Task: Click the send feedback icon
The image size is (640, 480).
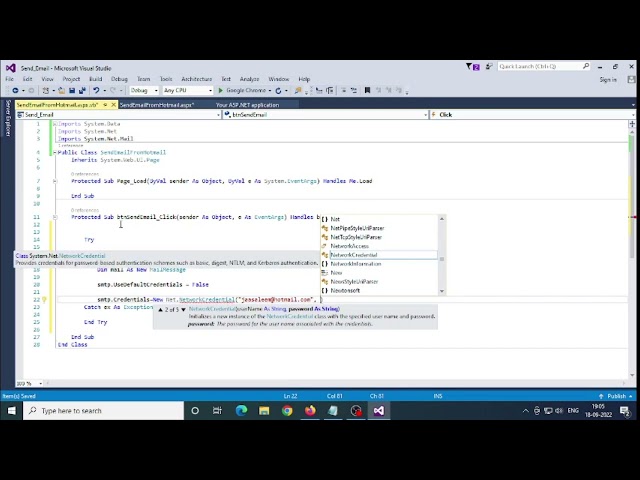Action: [489, 66]
